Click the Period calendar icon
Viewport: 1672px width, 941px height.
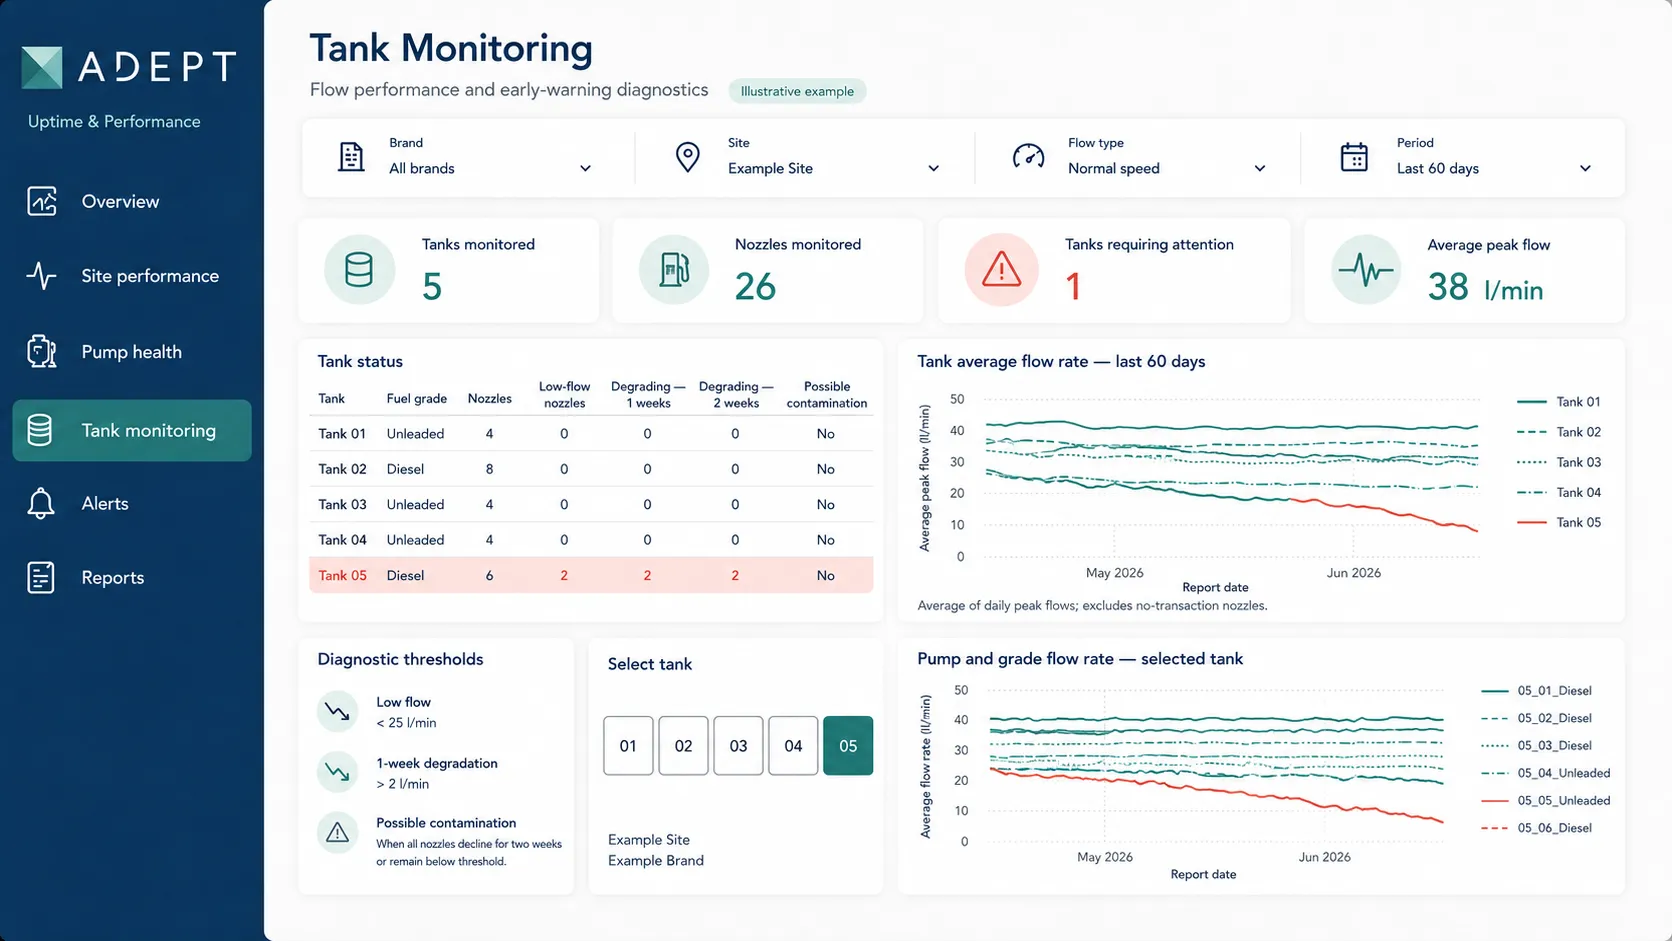(1354, 157)
